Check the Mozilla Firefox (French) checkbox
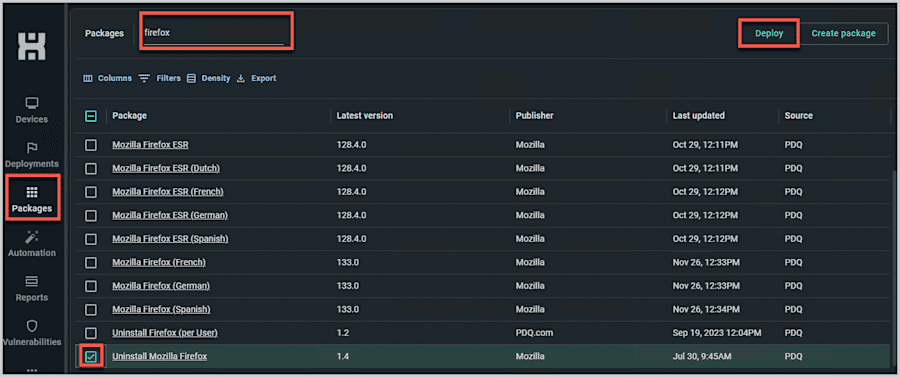Image resolution: width=900 pixels, height=377 pixels. tap(91, 262)
